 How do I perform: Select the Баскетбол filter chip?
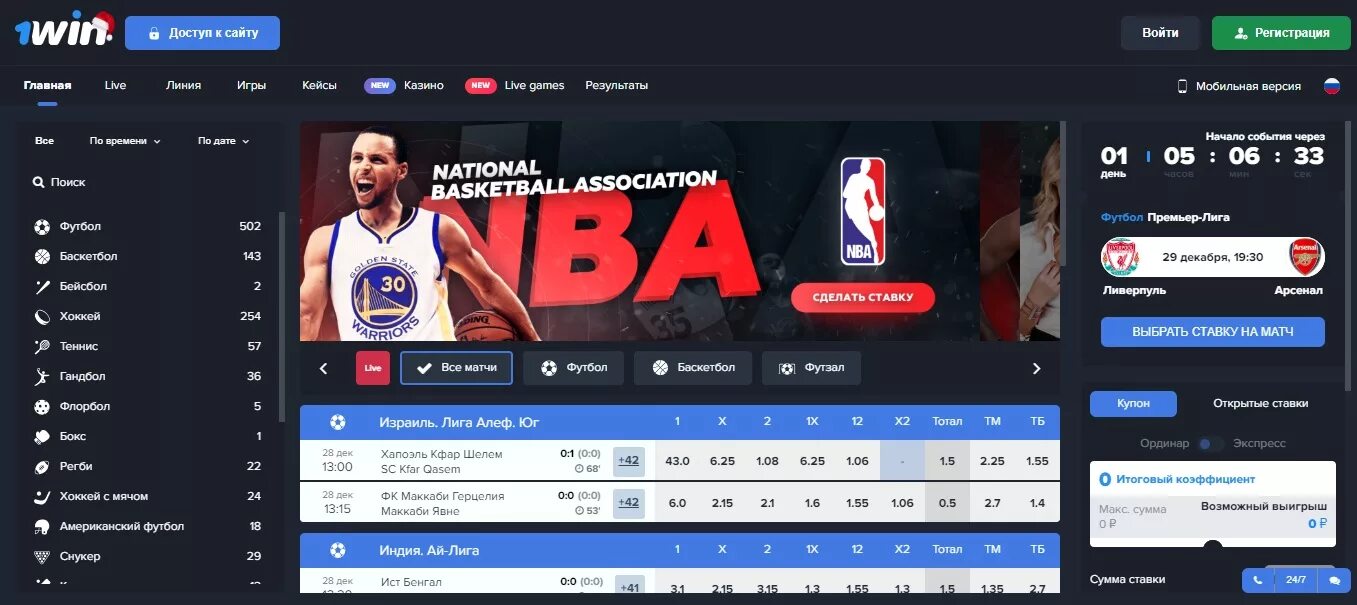pos(693,368)
